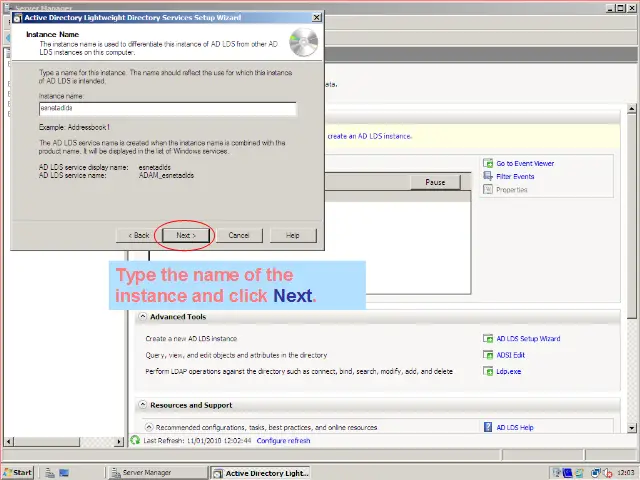The image size is (640, 480).
Task: Click the wizard title bar icon
Action: (17, 18)
